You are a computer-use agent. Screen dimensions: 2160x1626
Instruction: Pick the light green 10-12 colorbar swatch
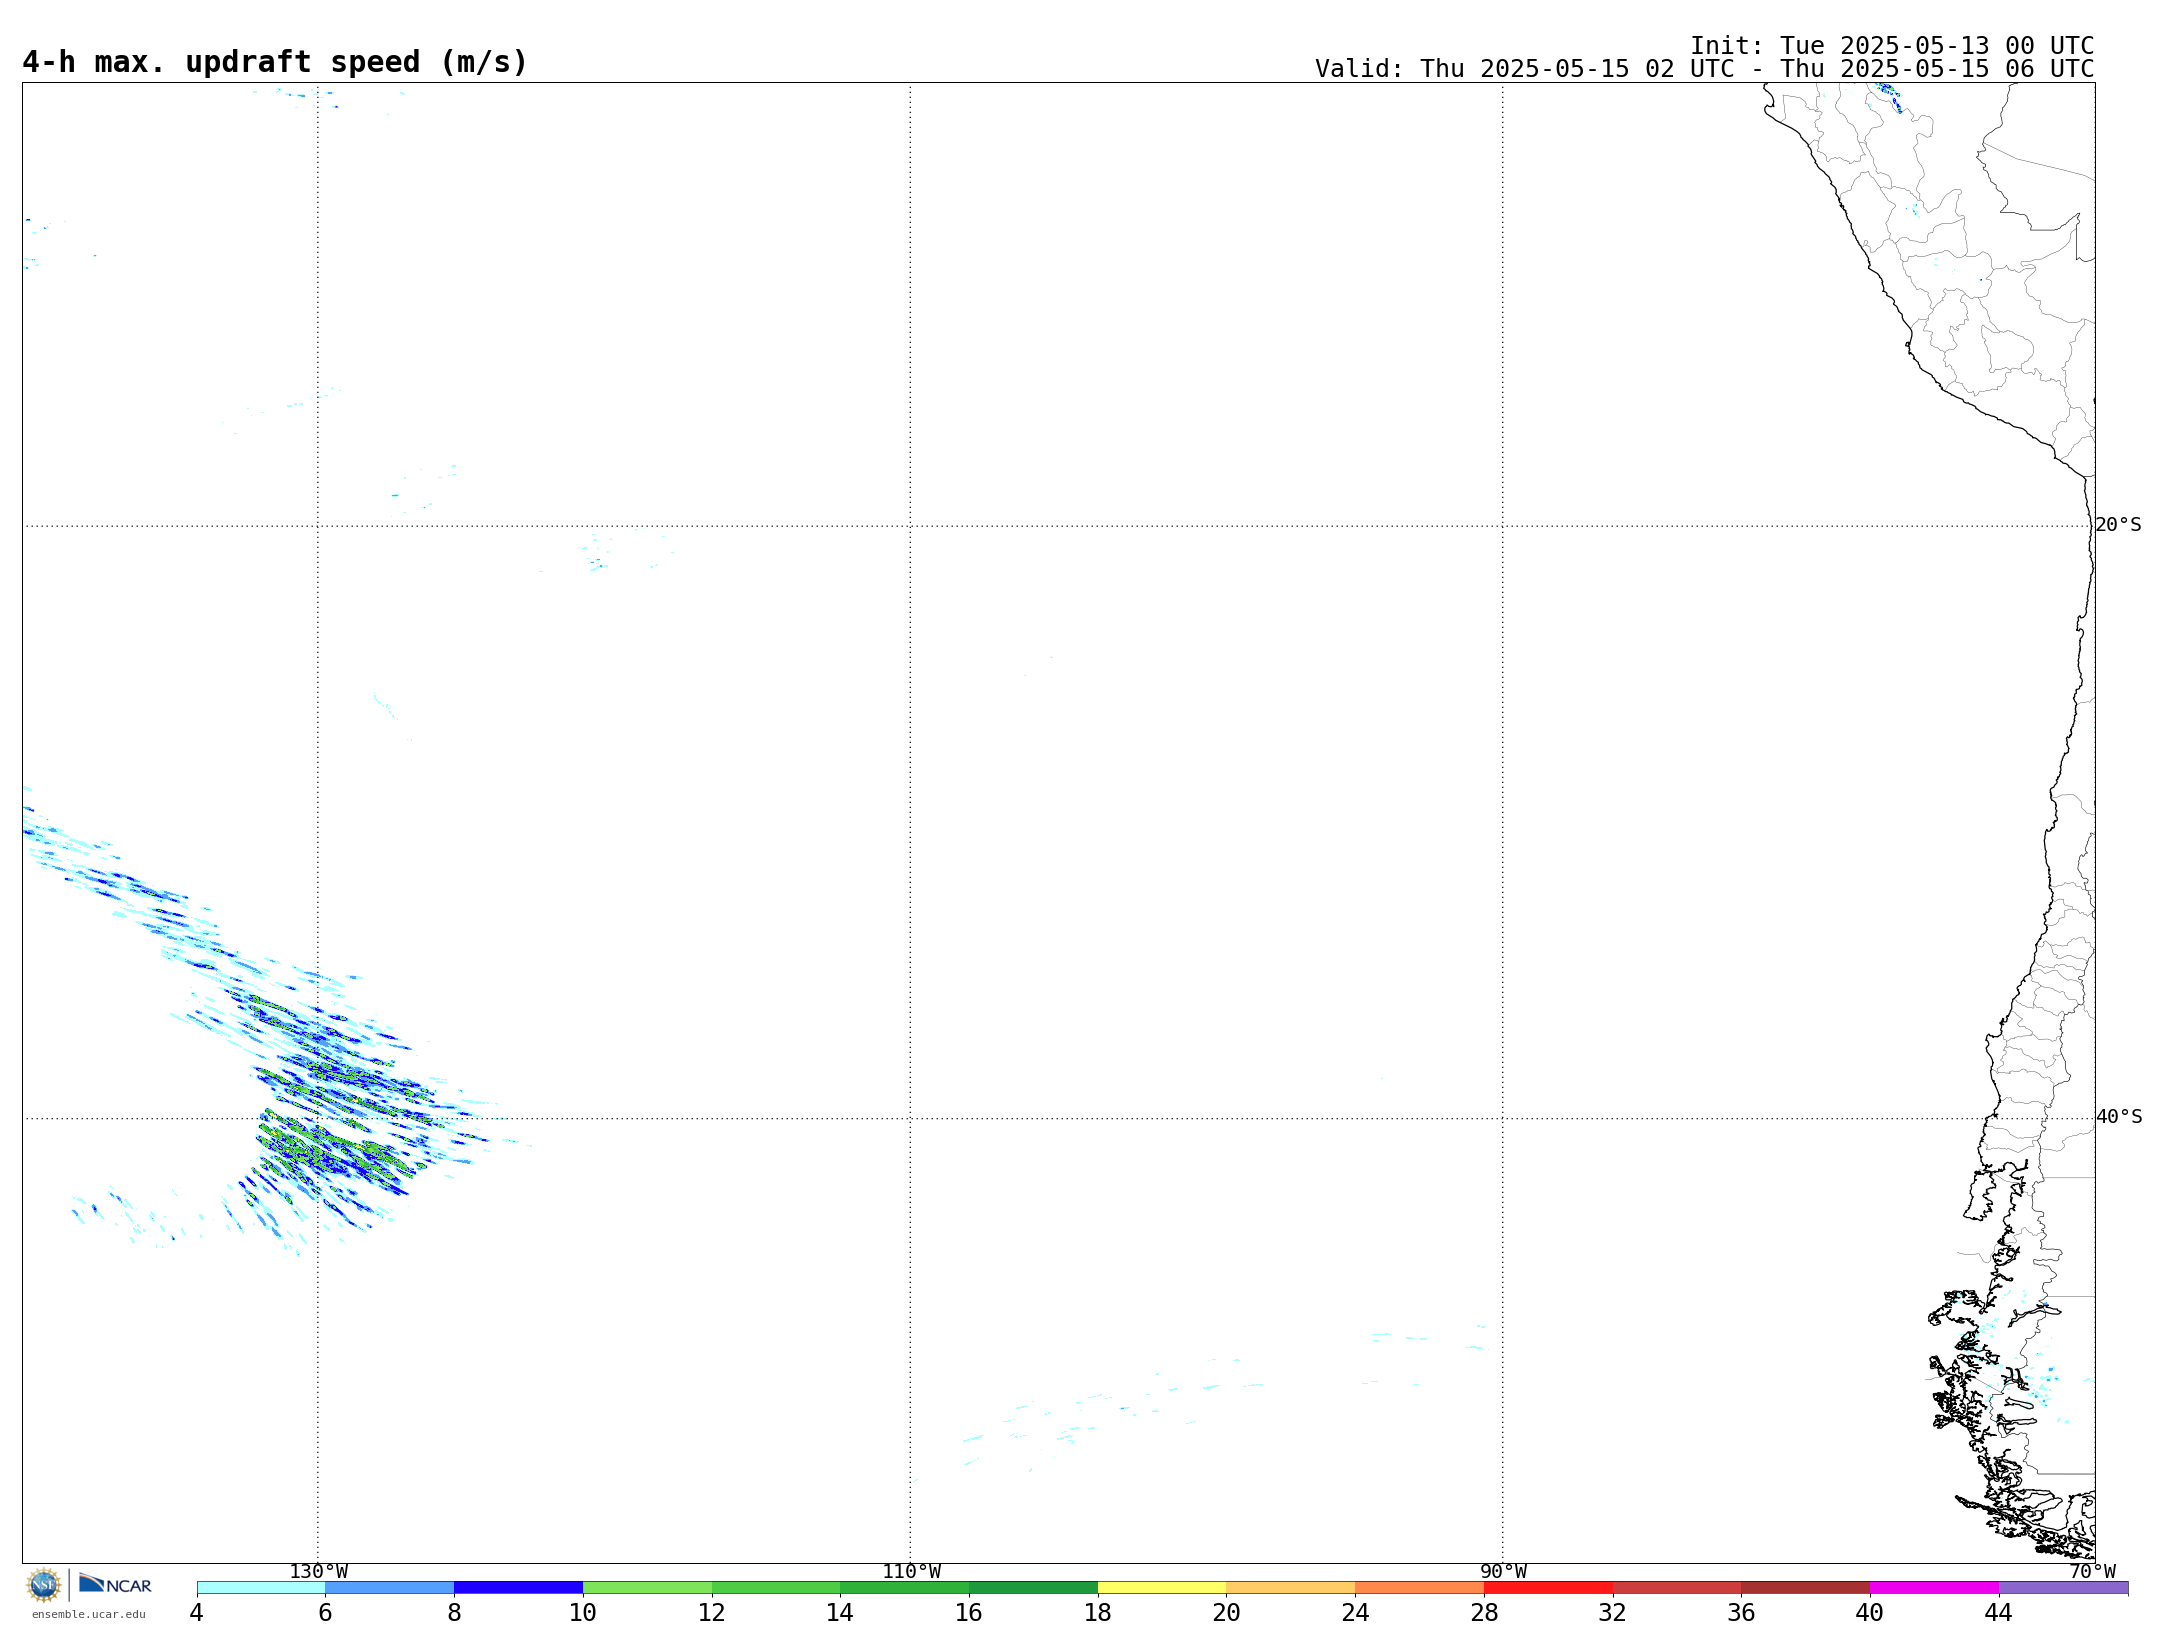click(x=647, y=1588)
